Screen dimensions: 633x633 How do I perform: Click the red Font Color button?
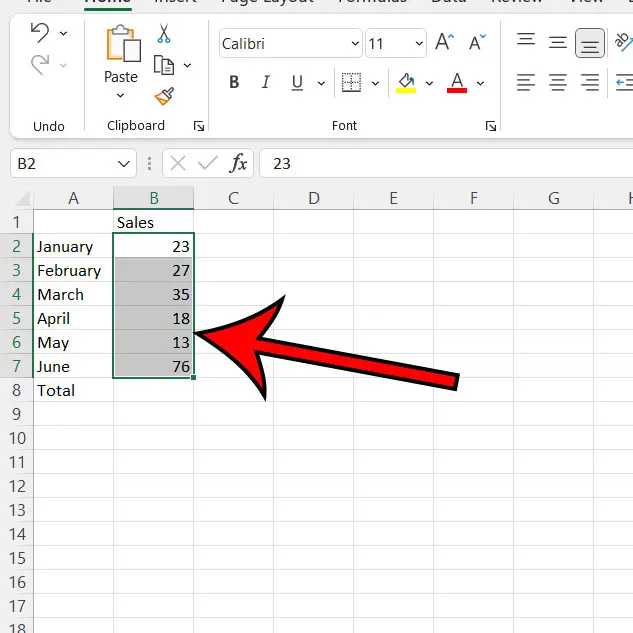(x=457, y=82)
